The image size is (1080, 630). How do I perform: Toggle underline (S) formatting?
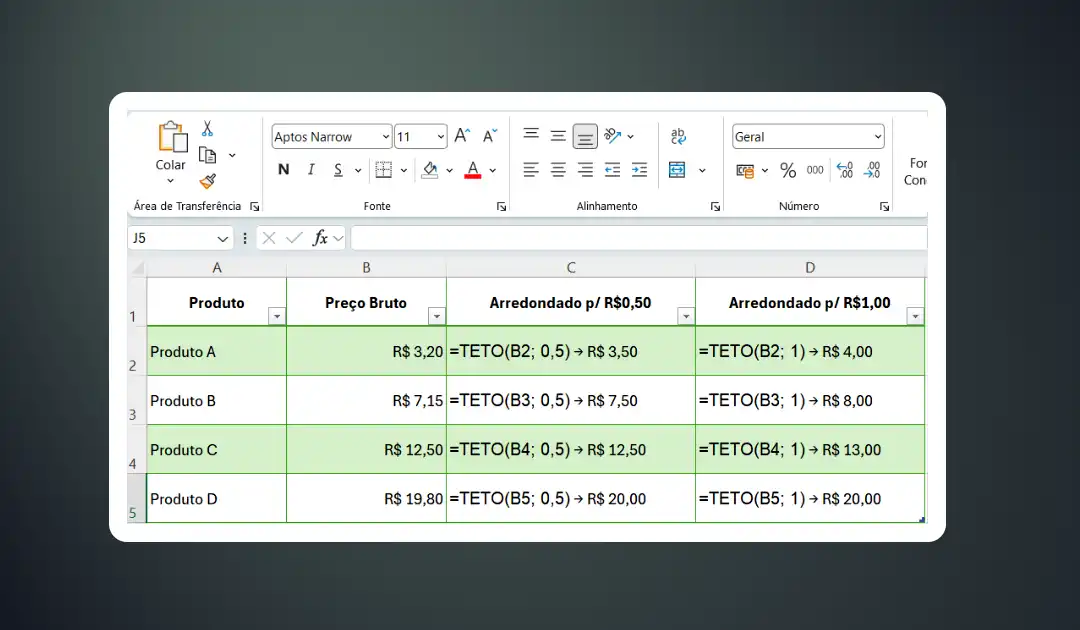tap(338, 169)
